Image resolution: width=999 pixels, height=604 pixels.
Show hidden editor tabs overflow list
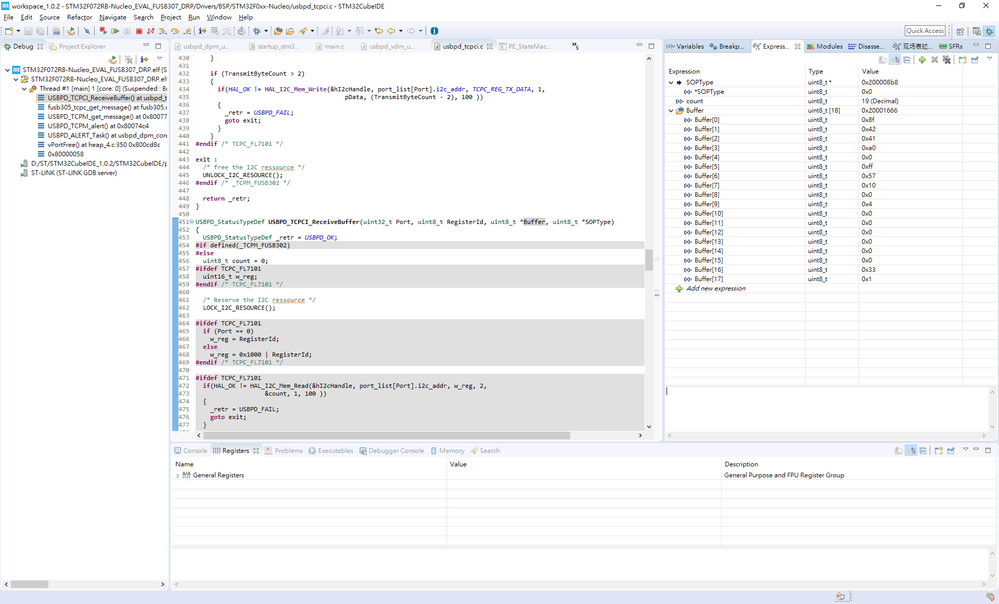click(x=575, y=46)
